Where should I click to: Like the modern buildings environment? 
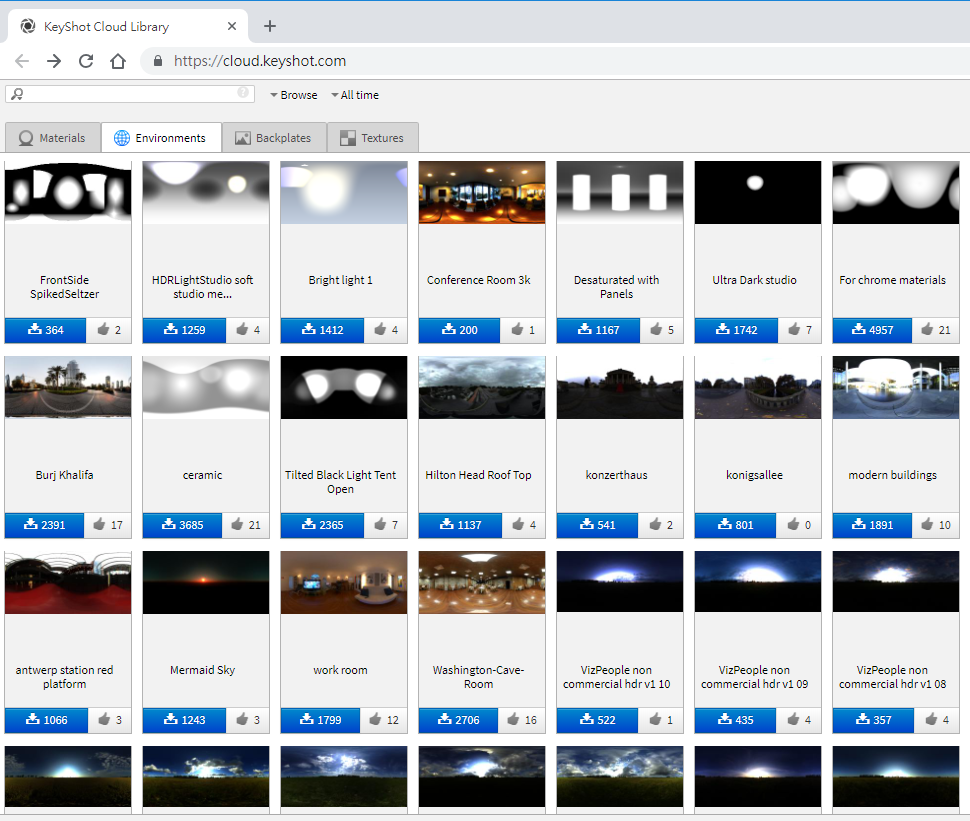(935, 525)
